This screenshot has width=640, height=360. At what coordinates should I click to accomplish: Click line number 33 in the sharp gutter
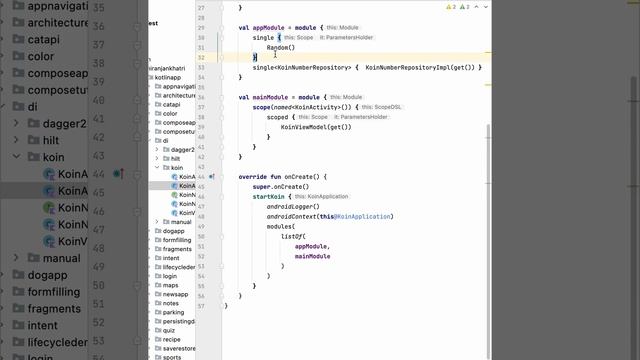(201, 67)
